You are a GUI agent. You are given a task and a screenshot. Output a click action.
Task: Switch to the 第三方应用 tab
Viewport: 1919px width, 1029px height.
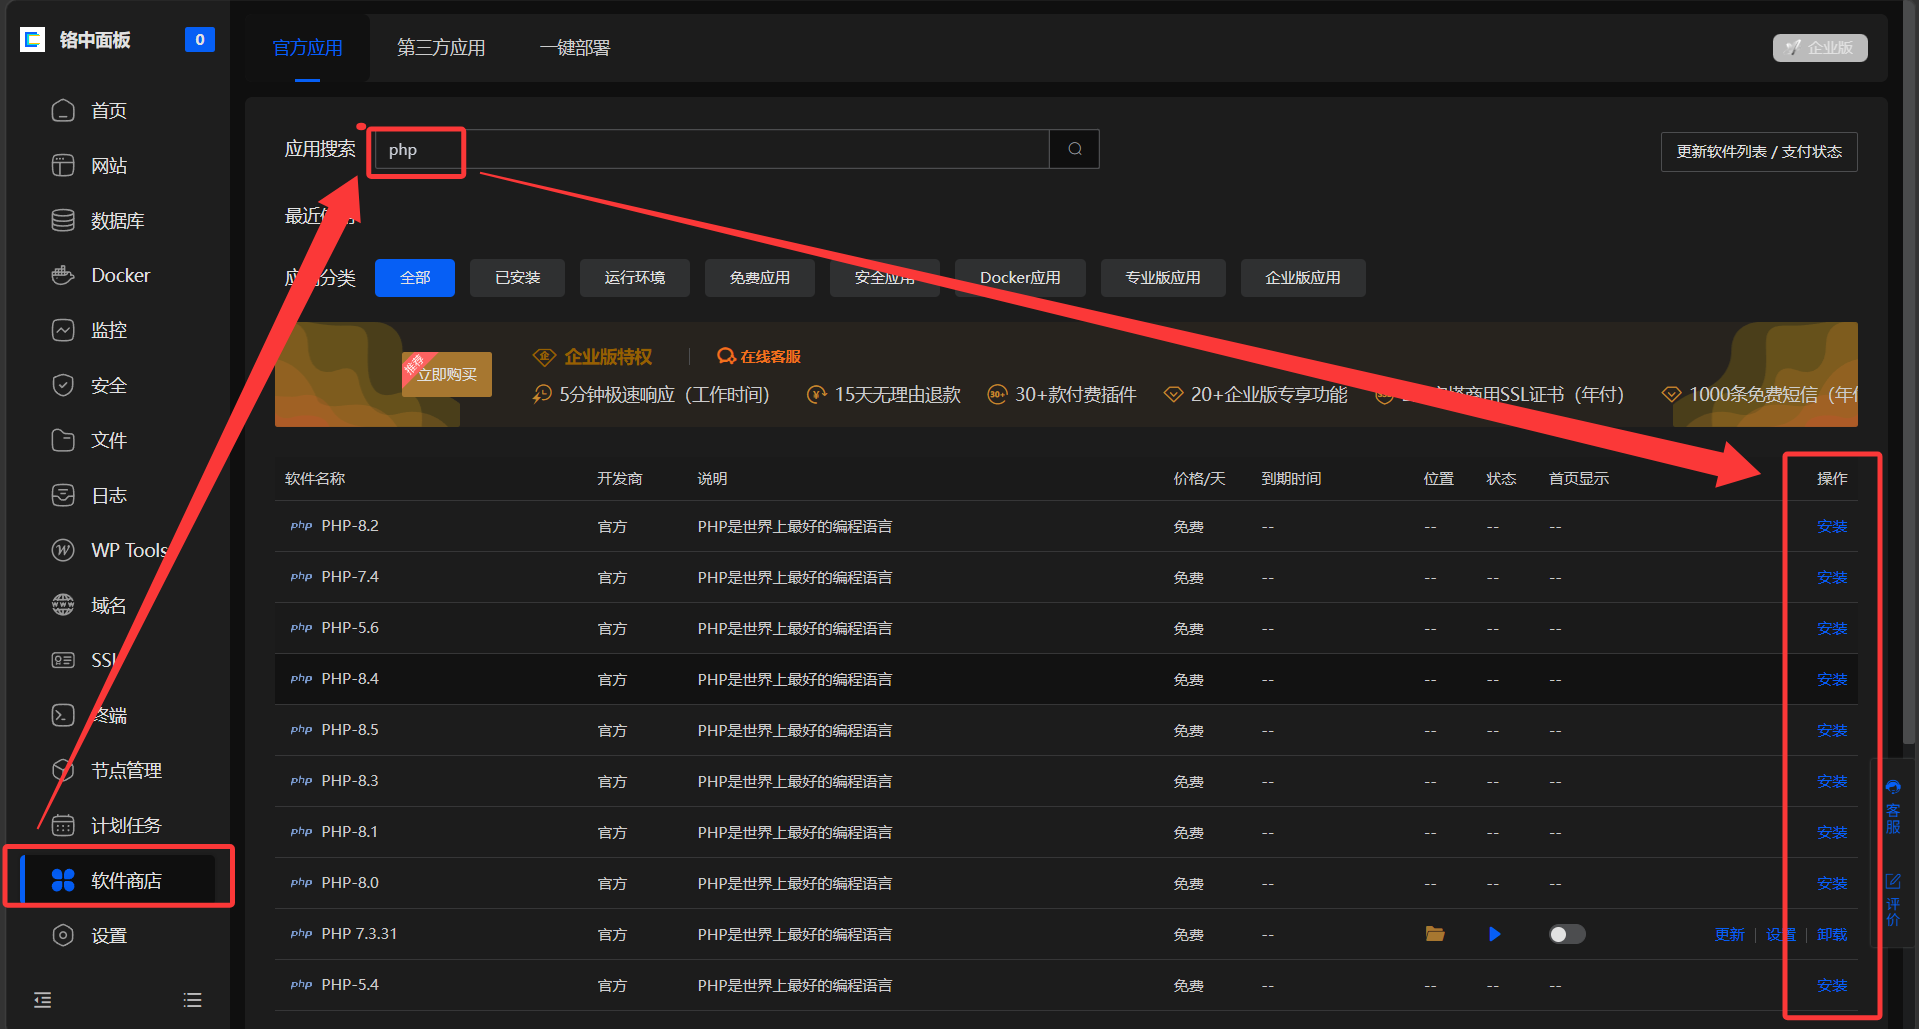[x=441, y=48]
